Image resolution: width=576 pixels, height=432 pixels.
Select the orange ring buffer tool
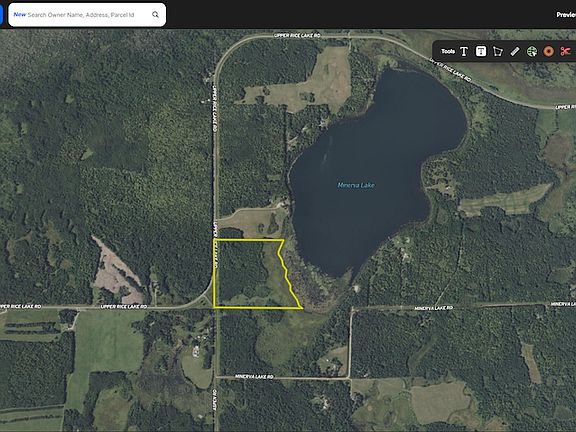coord(548,51)
